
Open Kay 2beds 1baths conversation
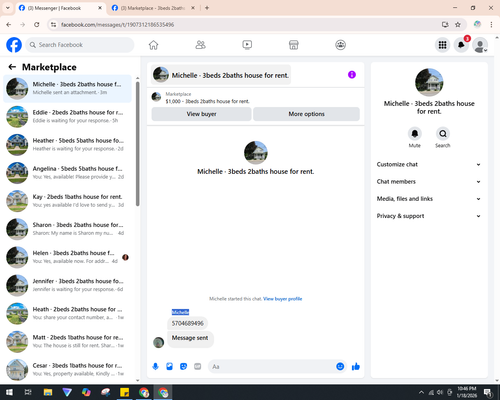pyautogui.click(x=68, y=201)
